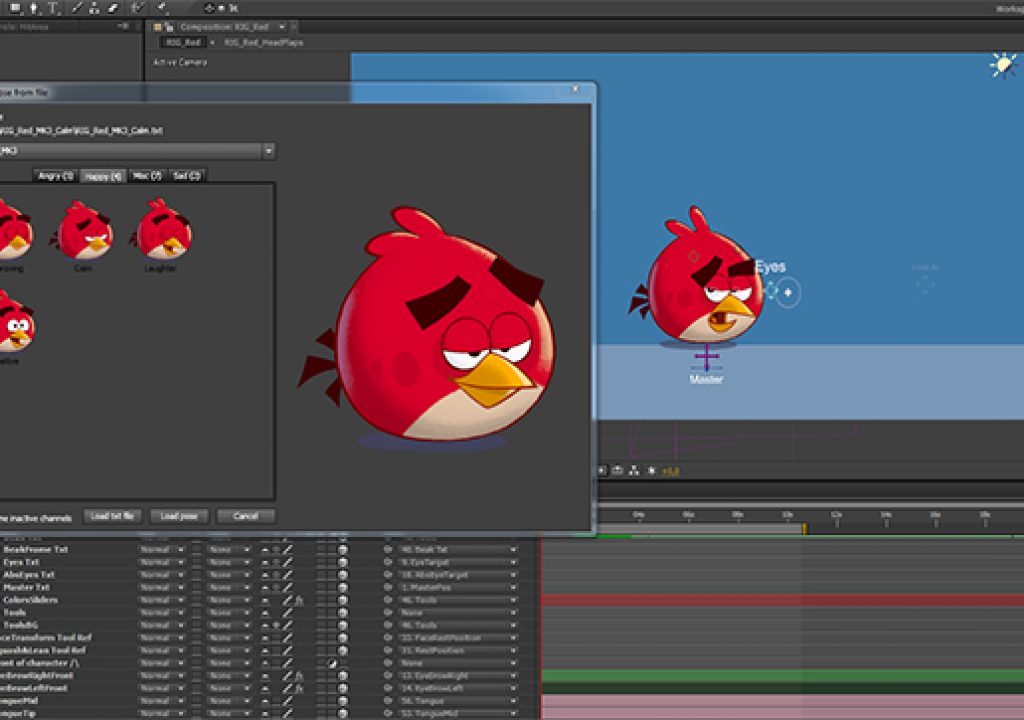Viewport: 1024px width, 720px height.
Task: Cancel the pose dialog
Action: click(x=246, y=516)
